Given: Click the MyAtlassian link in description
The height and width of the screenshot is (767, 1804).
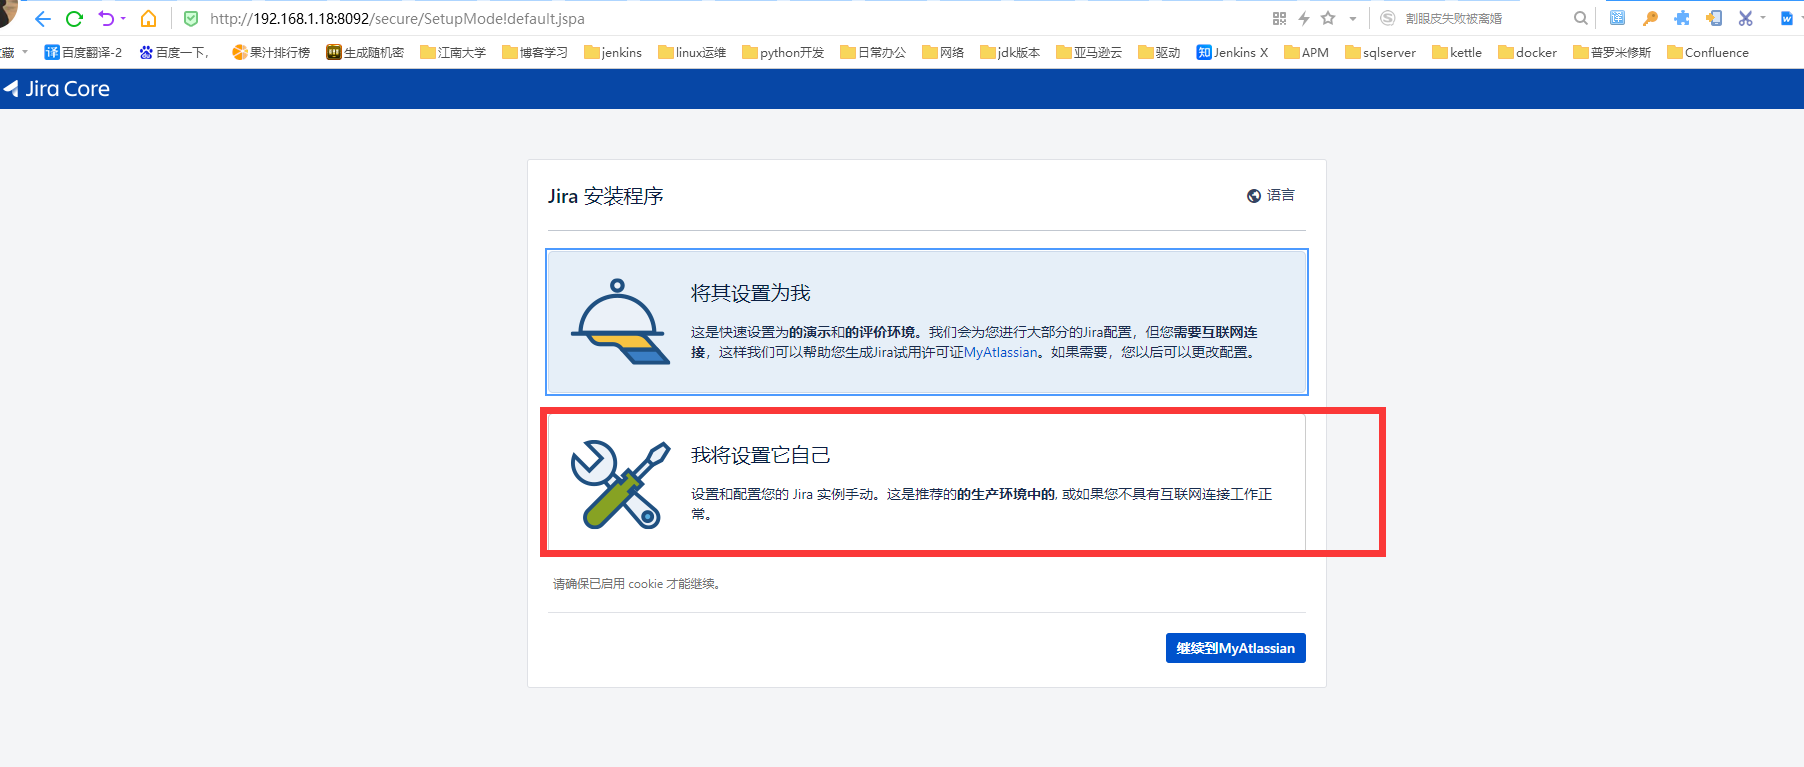Looking at the screenshot, I should pos(1000,352).
